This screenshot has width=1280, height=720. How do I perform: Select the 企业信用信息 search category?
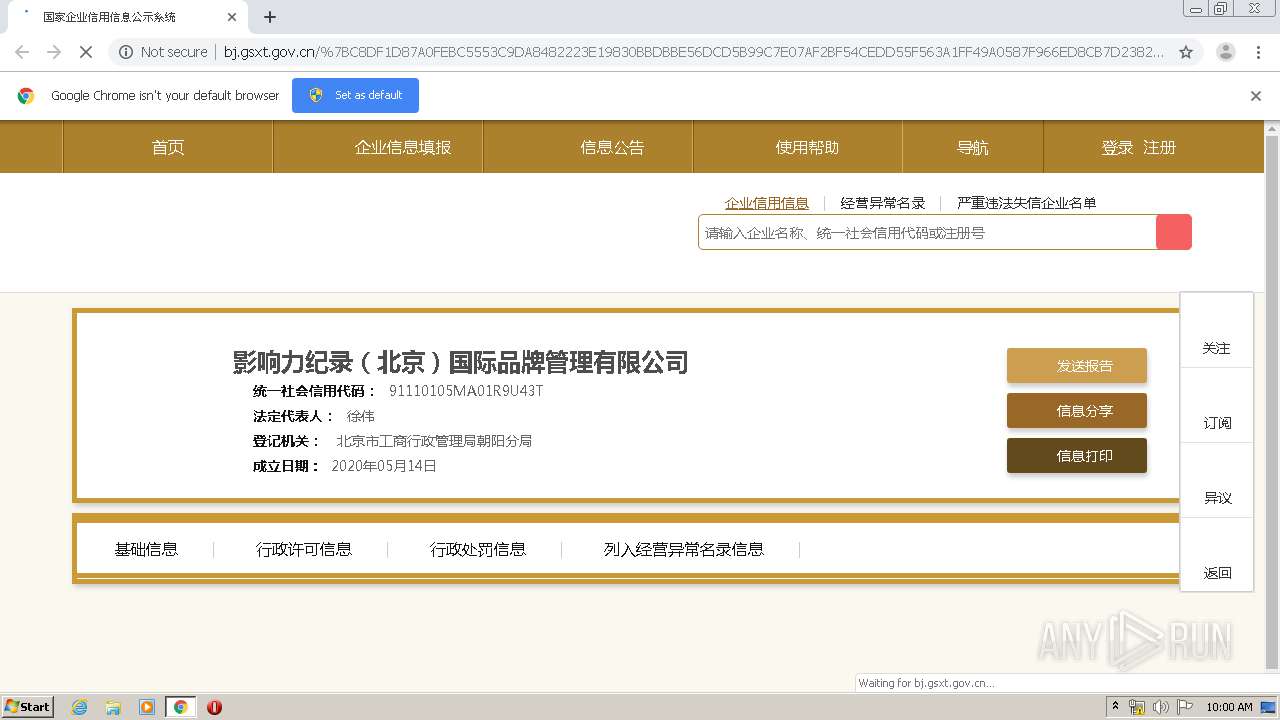[767, 203]
